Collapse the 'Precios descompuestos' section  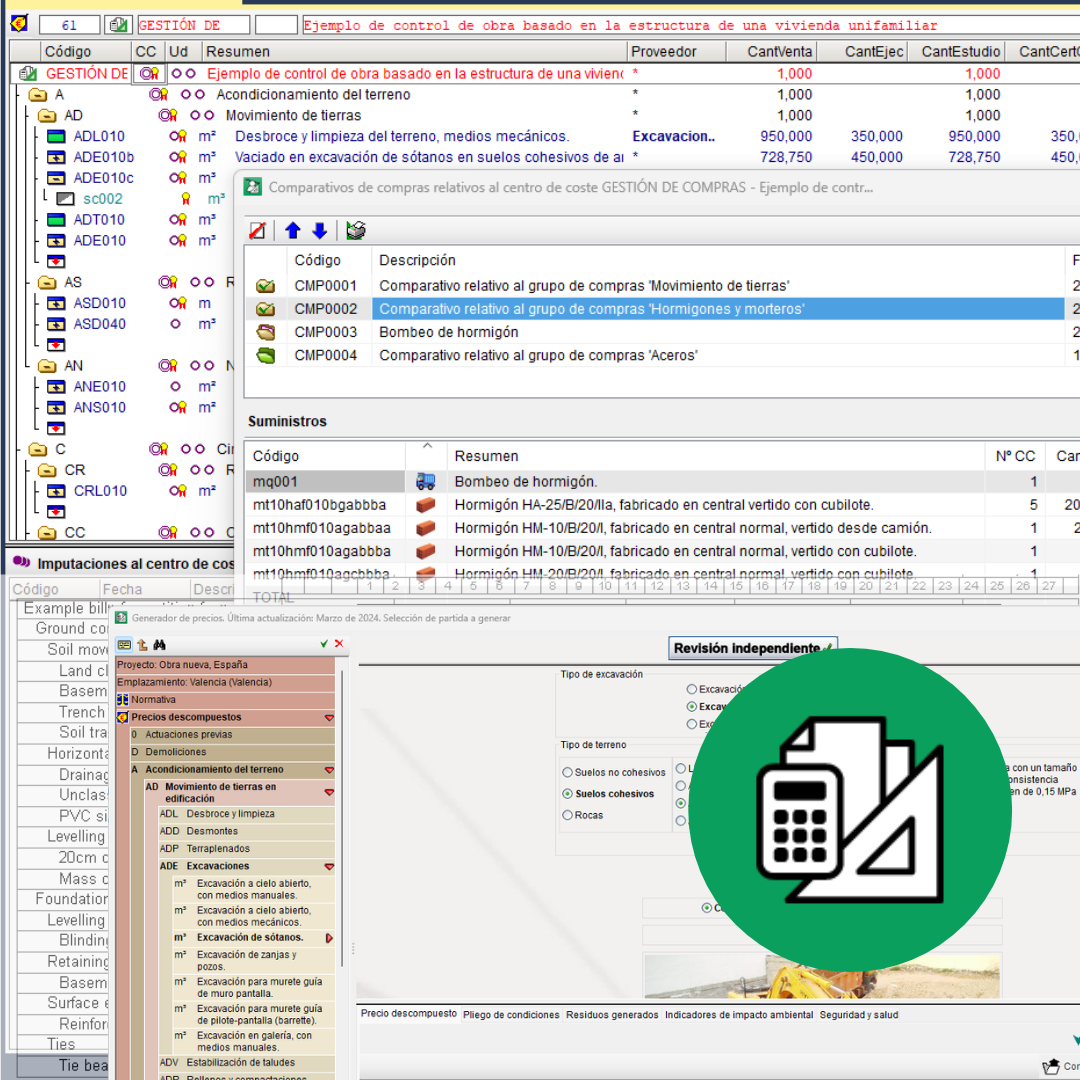[329, 718]
